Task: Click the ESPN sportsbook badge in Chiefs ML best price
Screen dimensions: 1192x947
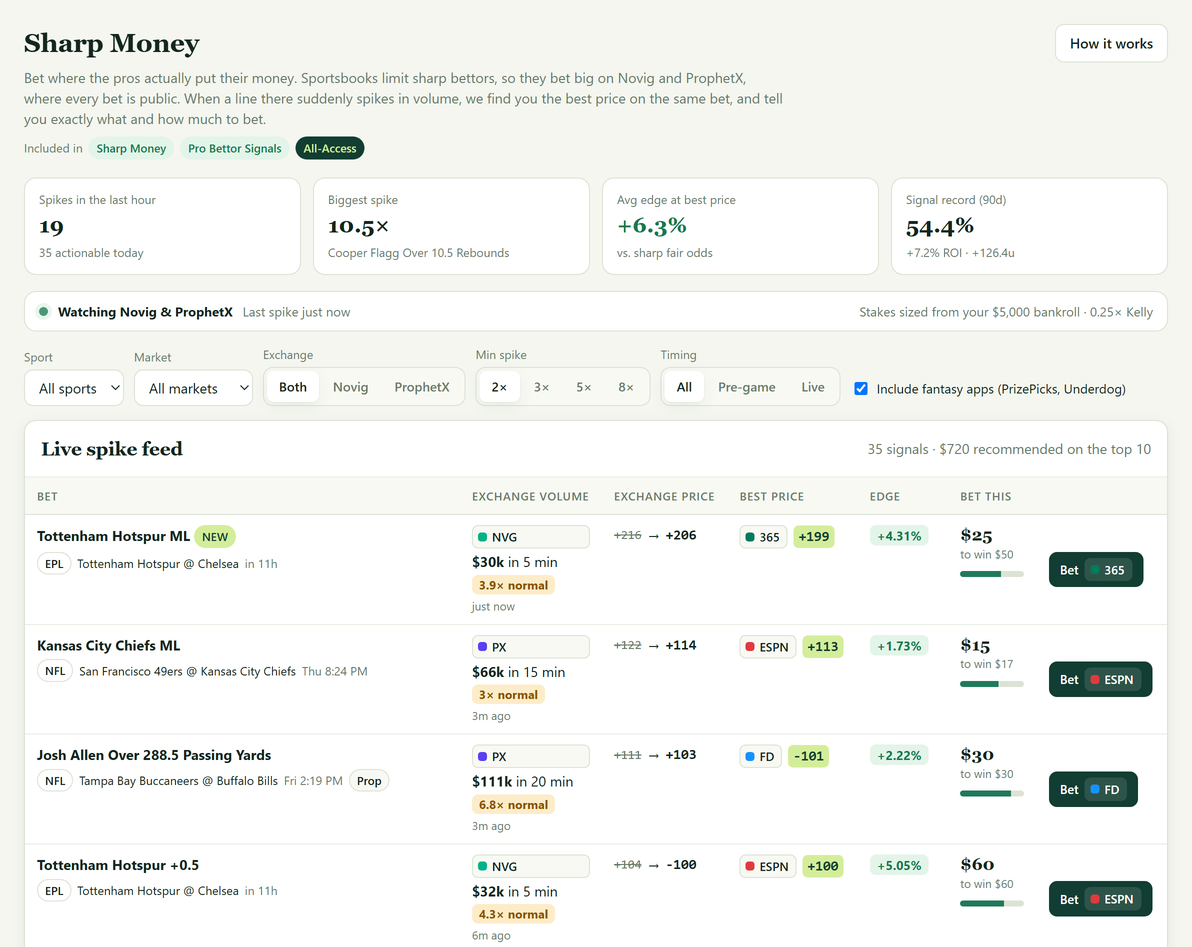Action: pos(768,647)
